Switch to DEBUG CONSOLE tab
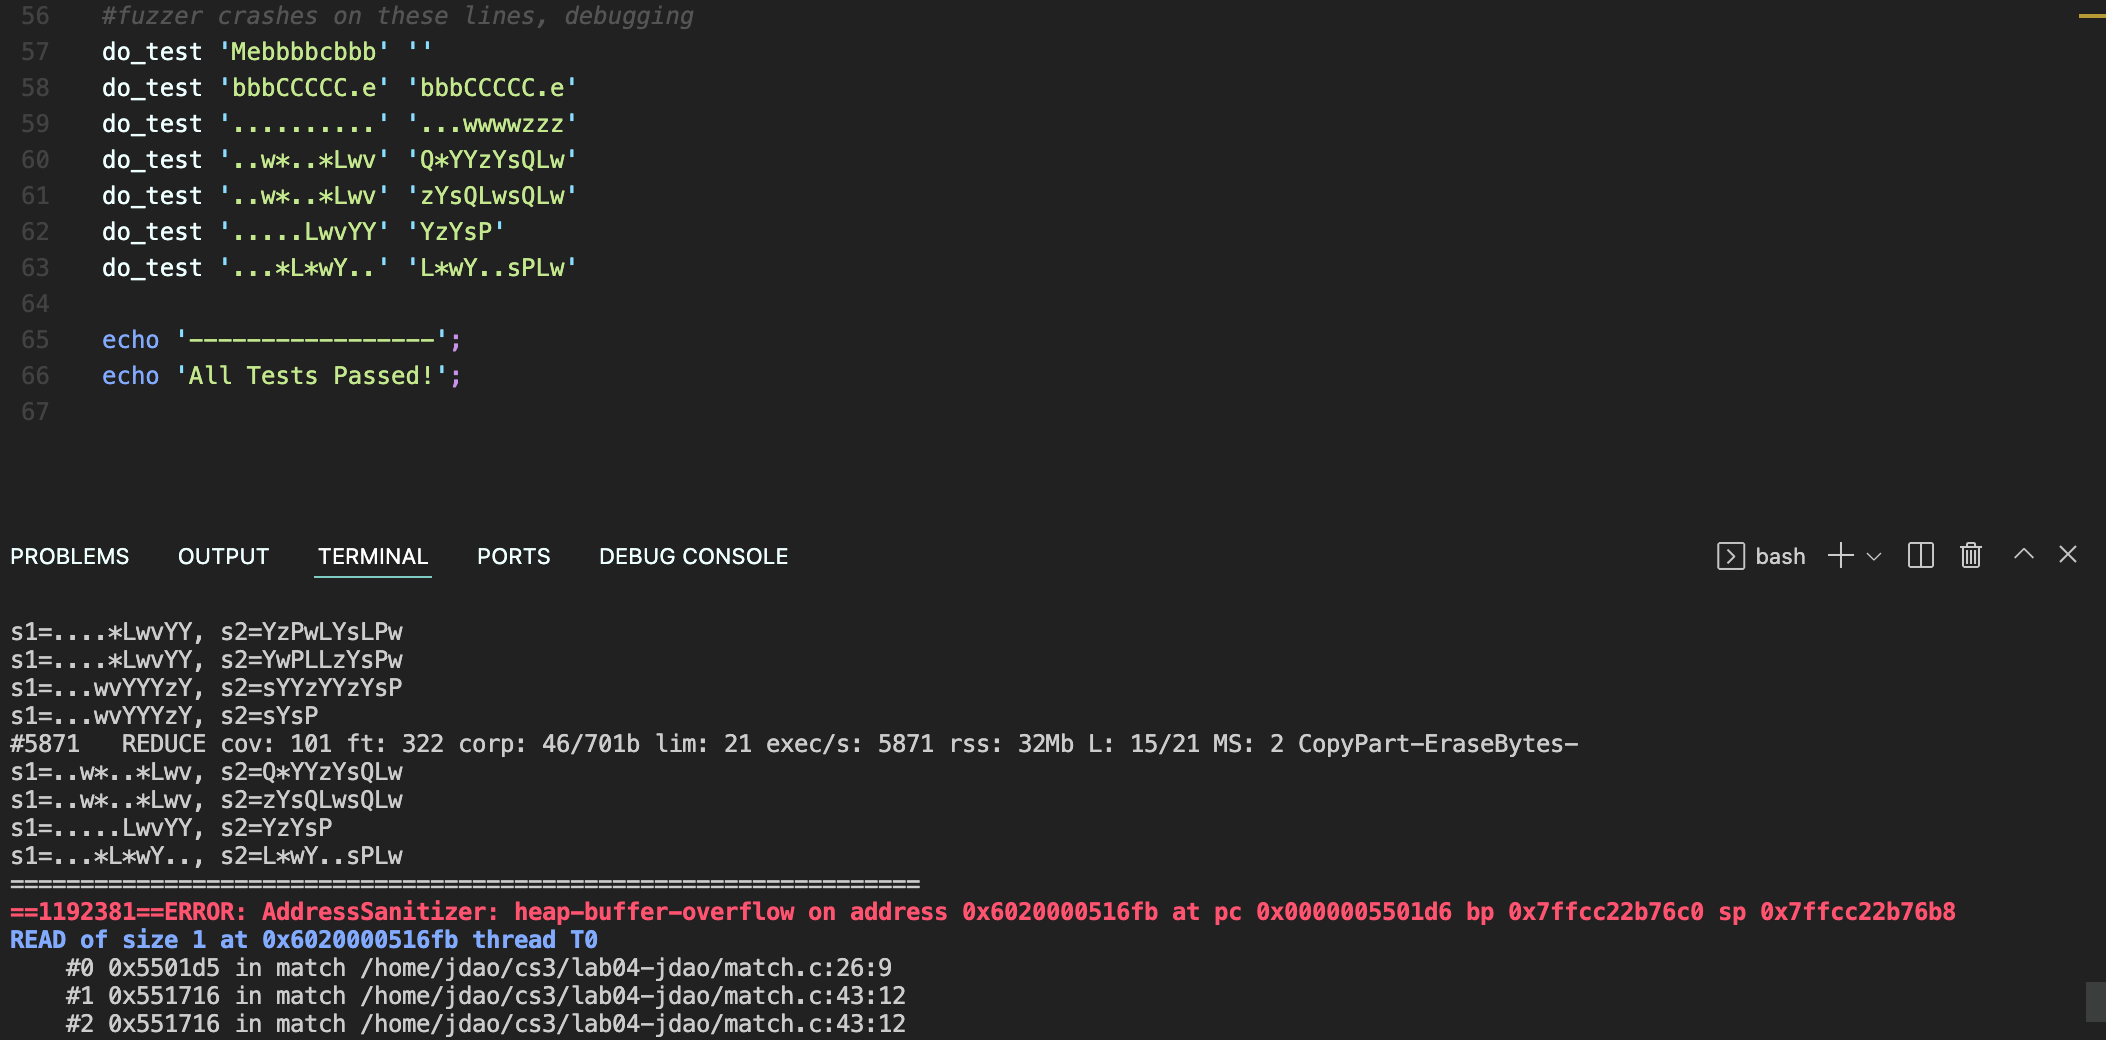2106x1040 pixels. 693,557
